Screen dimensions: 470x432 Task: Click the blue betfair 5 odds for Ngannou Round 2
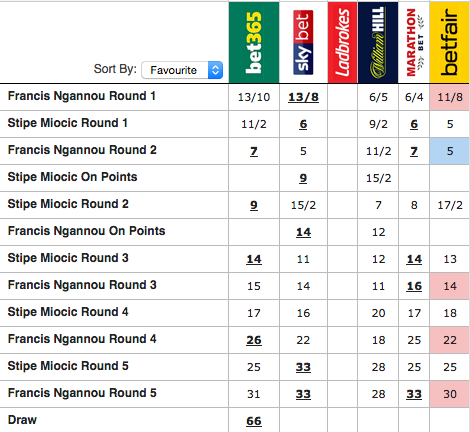coord(449,151)
